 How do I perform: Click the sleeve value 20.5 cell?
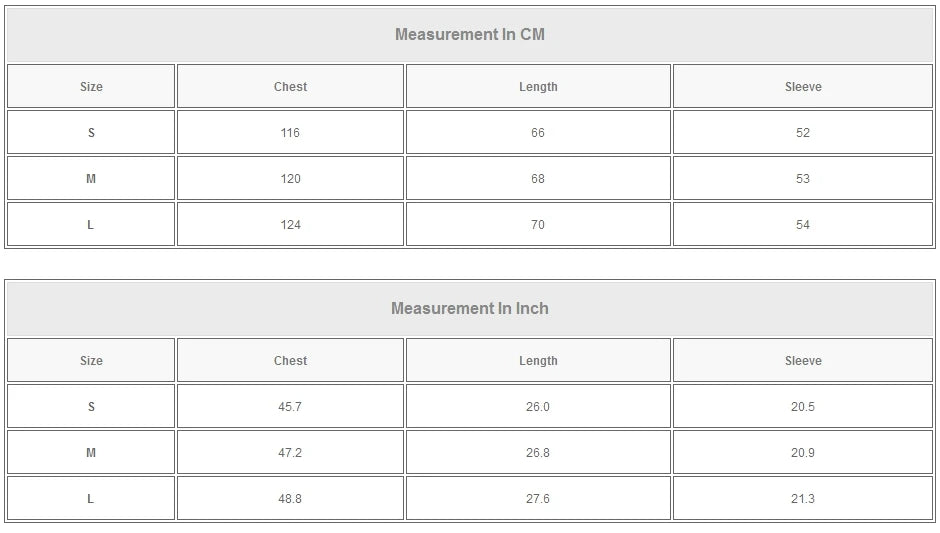pos(803,407)
